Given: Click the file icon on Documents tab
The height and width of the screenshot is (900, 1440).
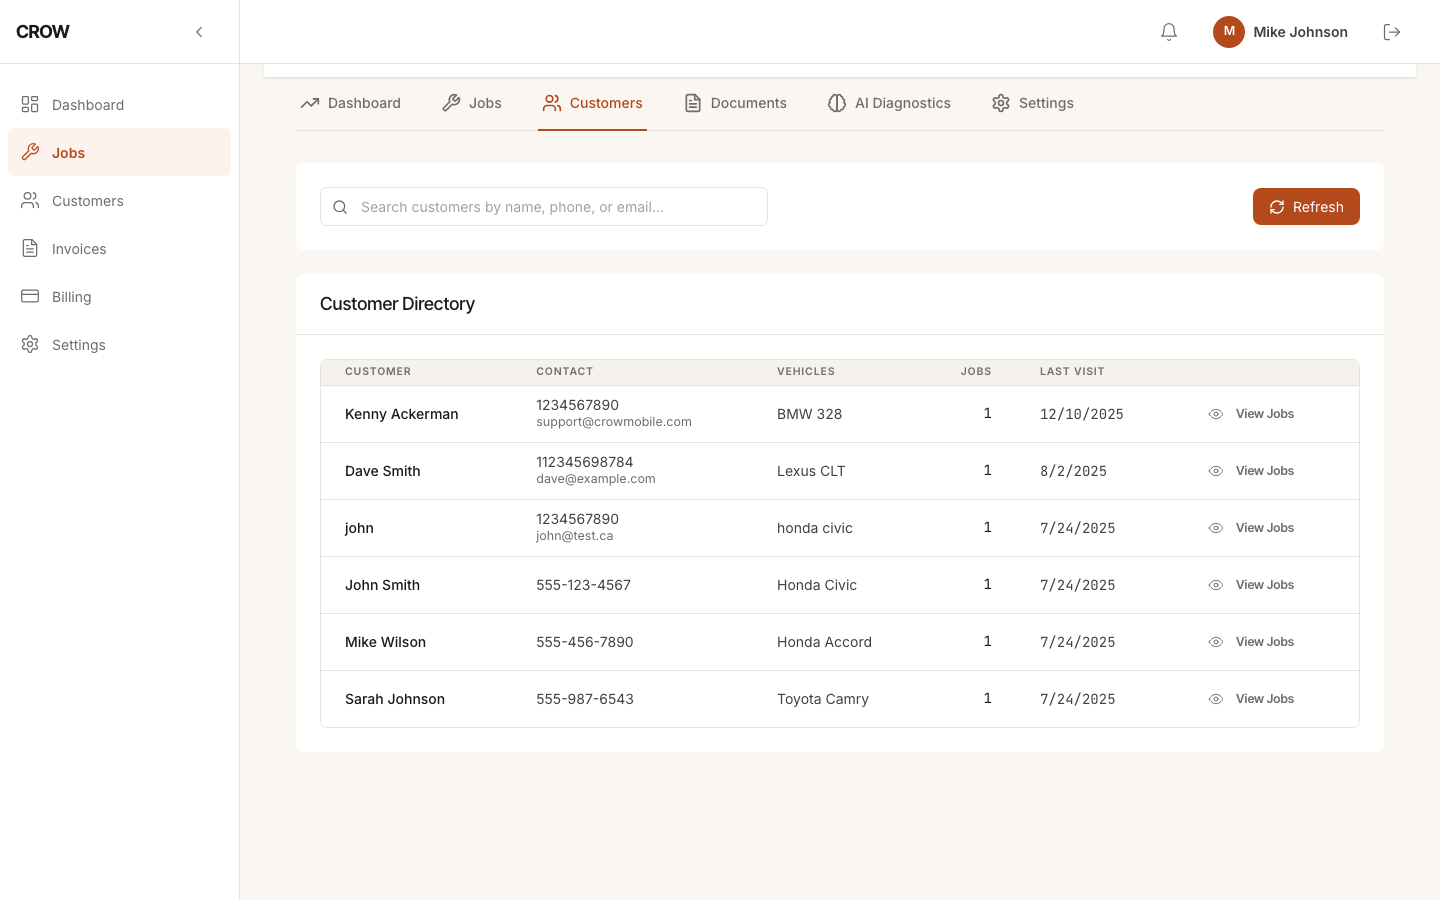Looking at the screenshot, I should point(693,103).
